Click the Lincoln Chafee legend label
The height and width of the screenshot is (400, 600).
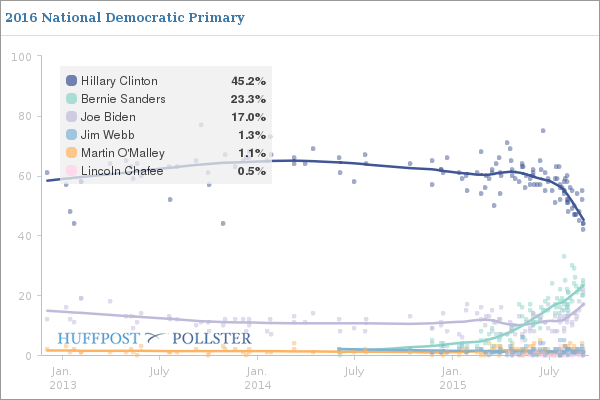119,171
